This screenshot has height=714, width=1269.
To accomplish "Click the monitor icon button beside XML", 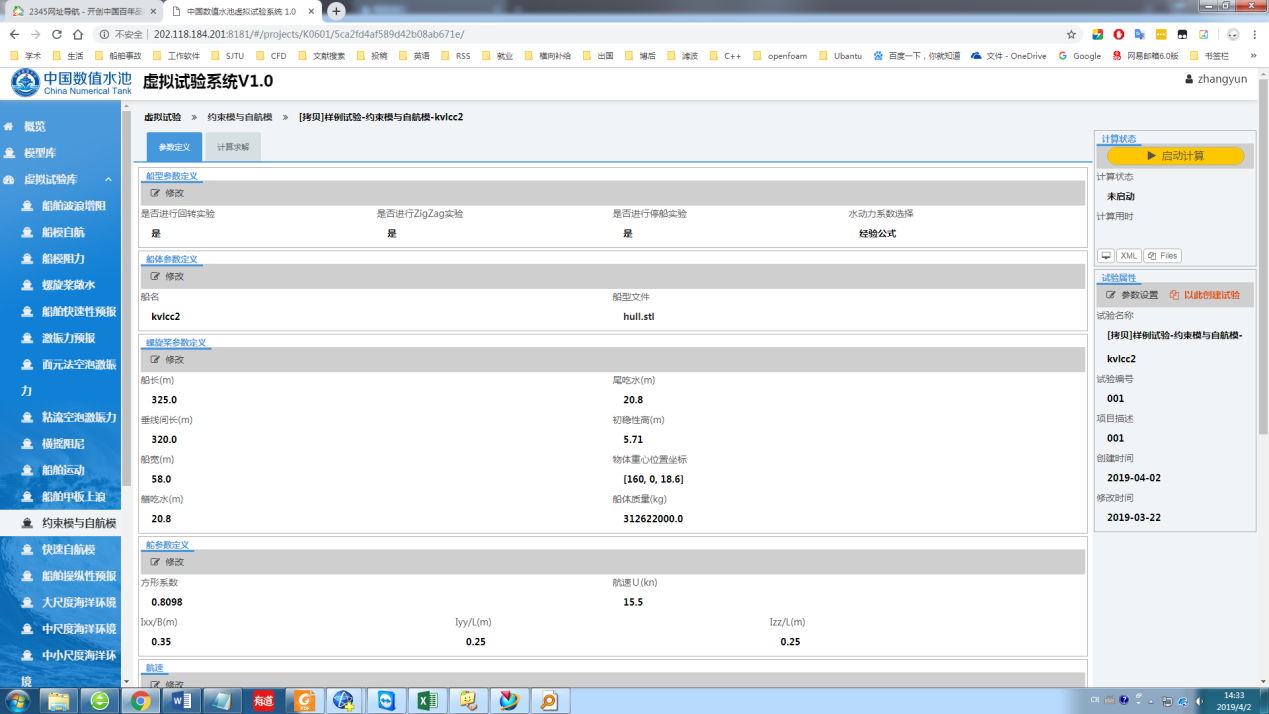I will [1105, 256].
